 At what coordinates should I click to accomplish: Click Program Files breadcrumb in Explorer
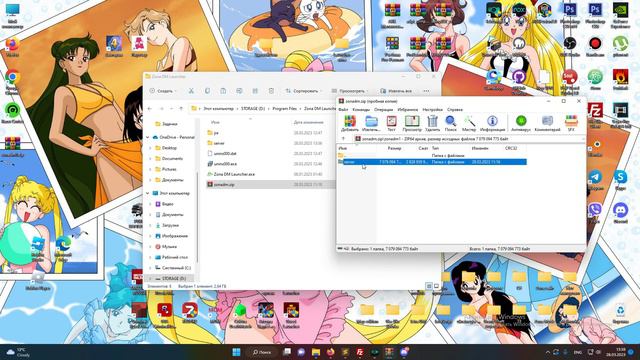tap(284, 109)
